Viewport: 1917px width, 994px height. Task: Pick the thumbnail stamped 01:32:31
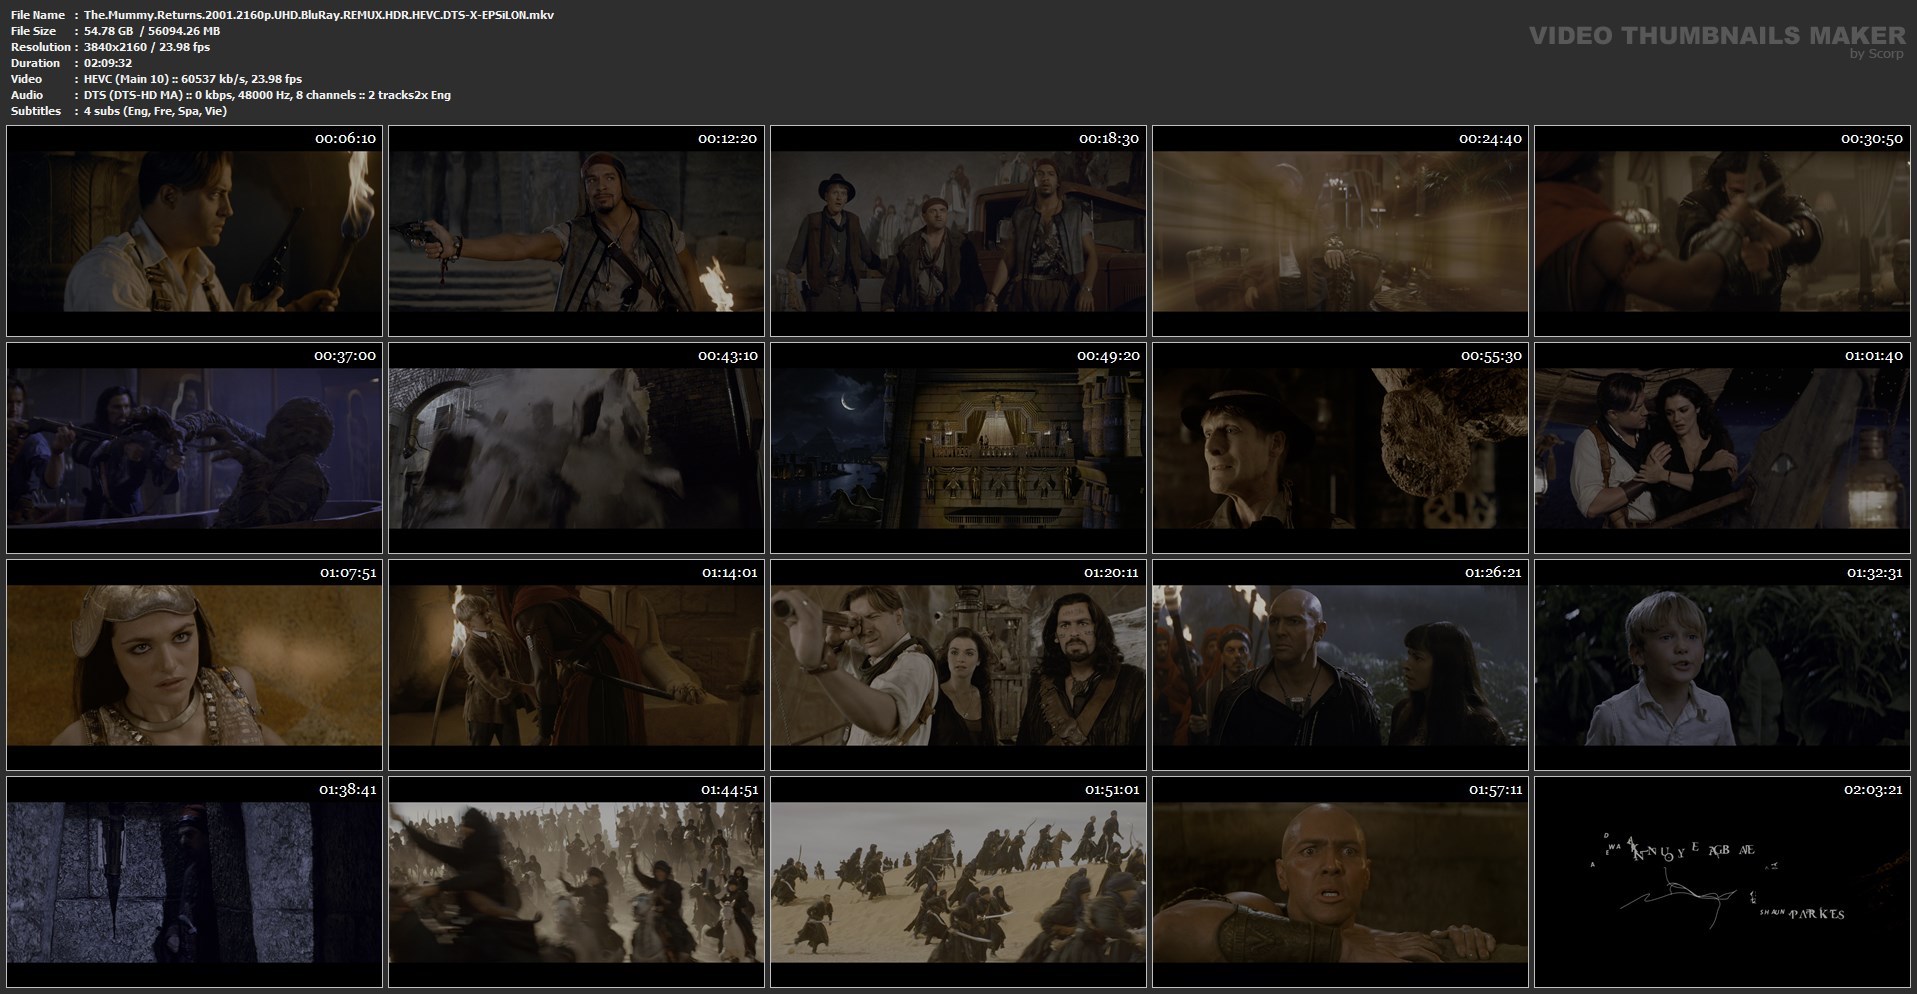click(1722, 665)
